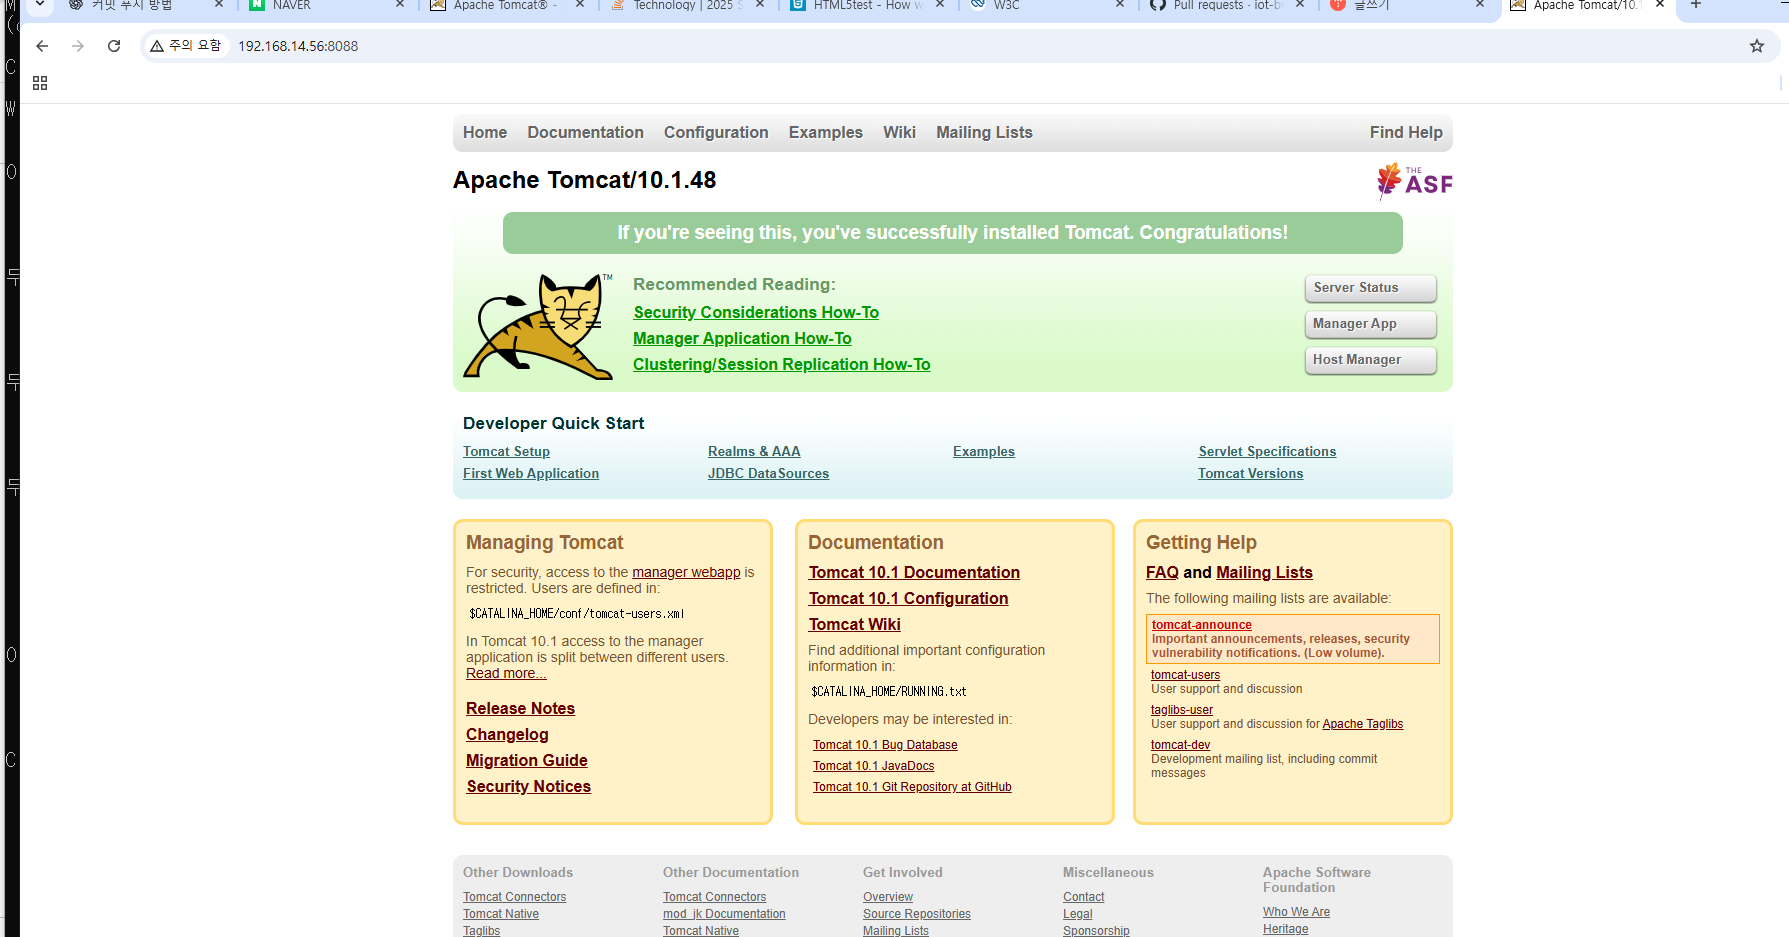The image size is (1789, 937).
Task: Open First Web Application link
Action: point(531,473)
